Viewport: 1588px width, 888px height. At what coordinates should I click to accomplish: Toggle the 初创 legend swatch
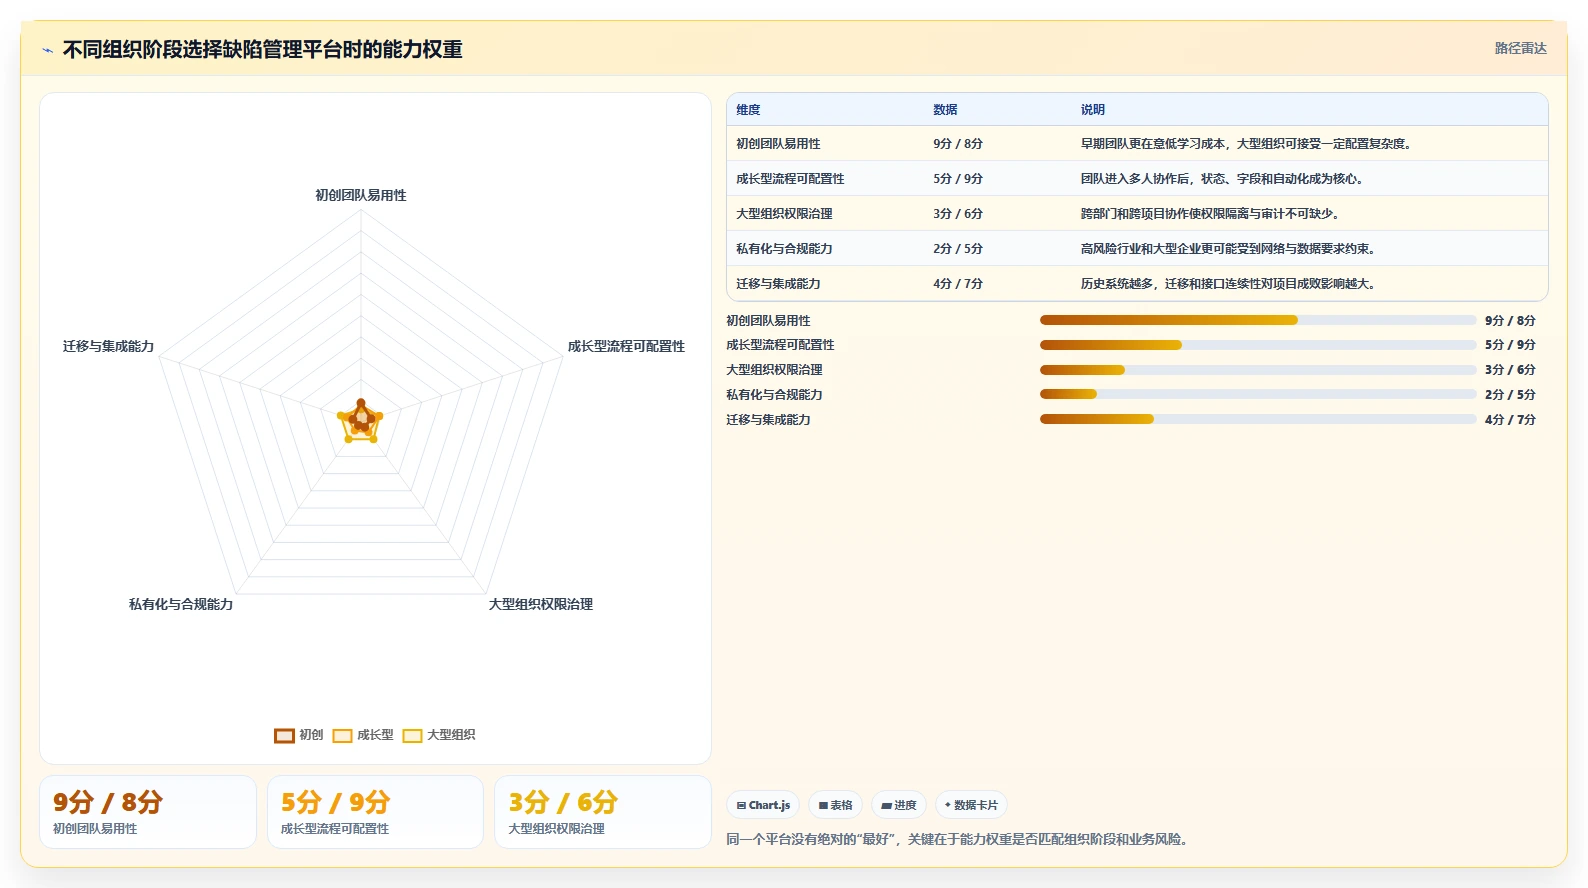tap(284, 735)
